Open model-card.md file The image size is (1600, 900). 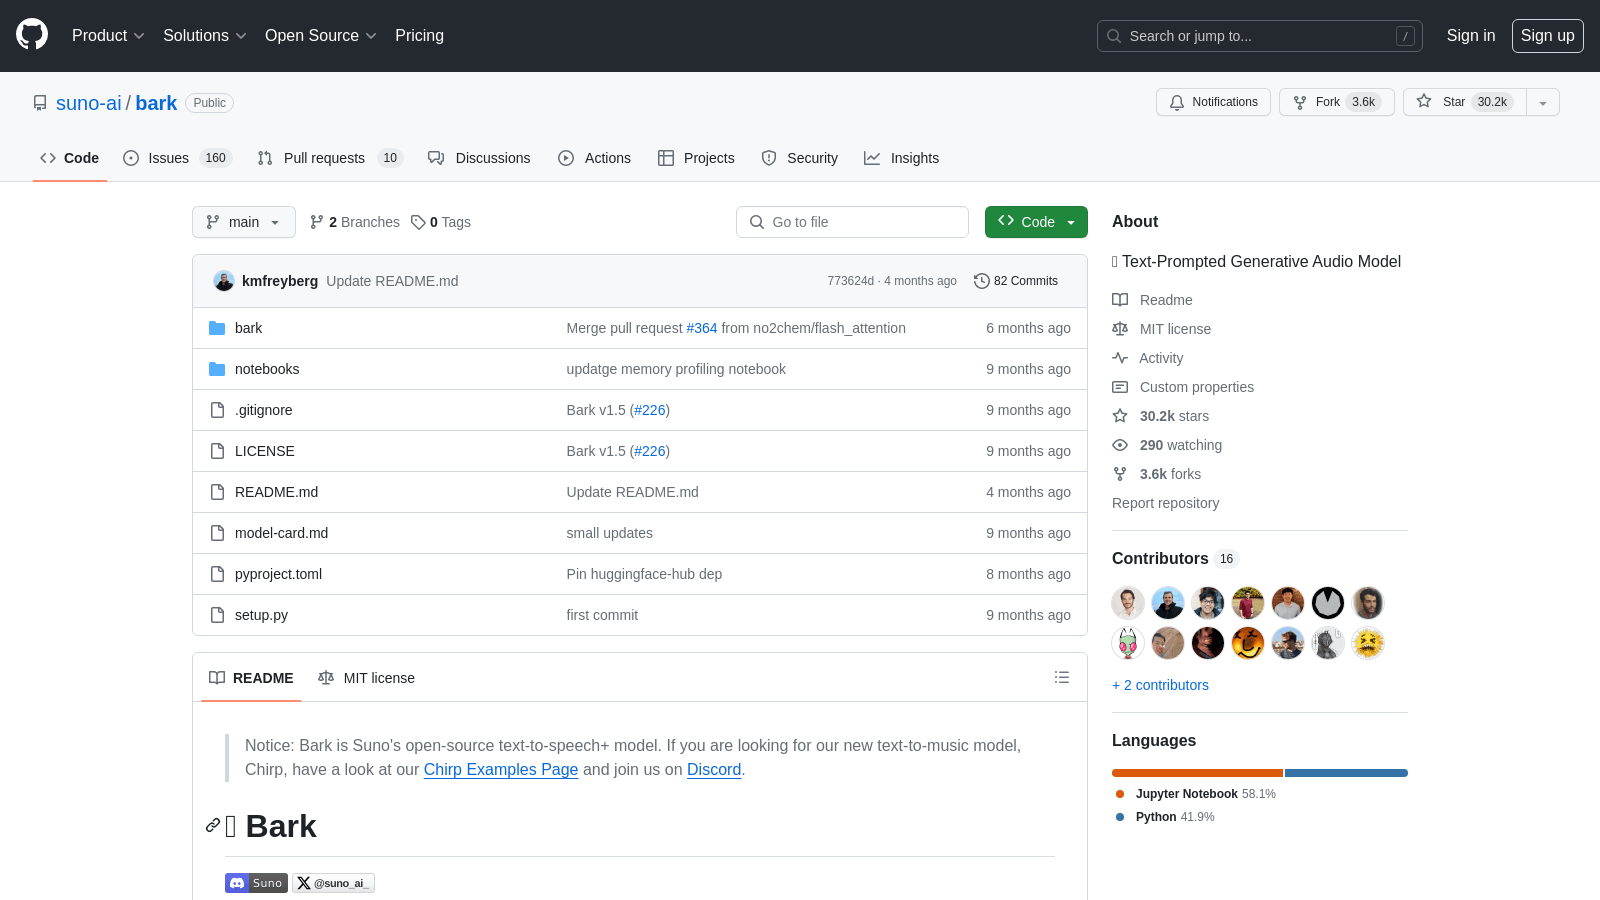point(281,533)
